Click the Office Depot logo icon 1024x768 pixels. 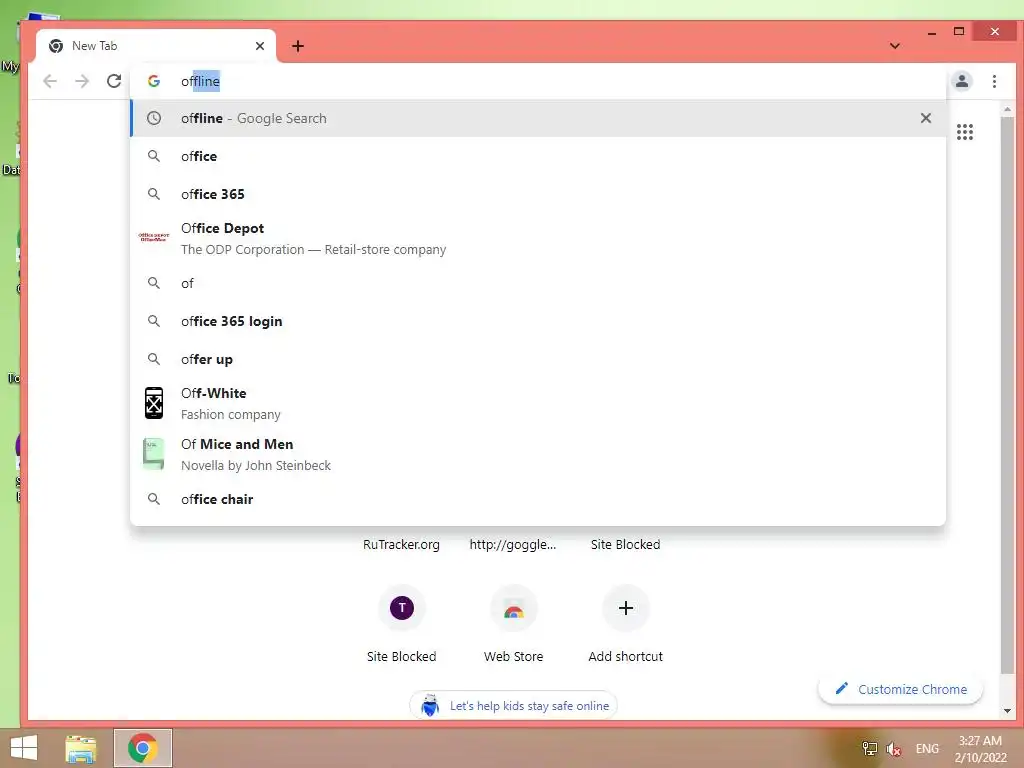pos(153,237)
